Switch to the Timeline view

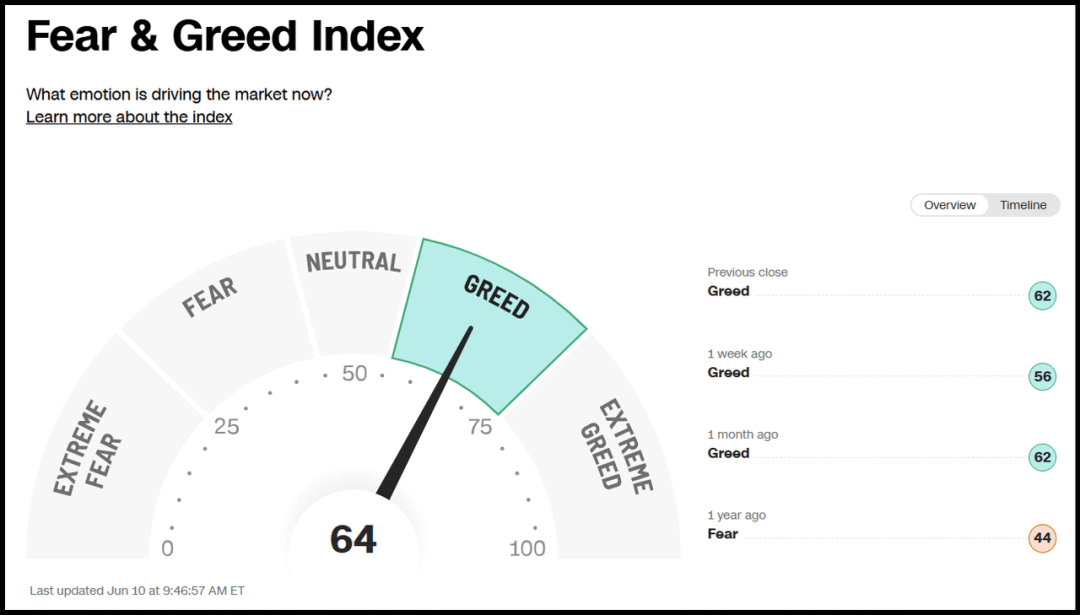pyautogui.click(x=1023, y=205)
